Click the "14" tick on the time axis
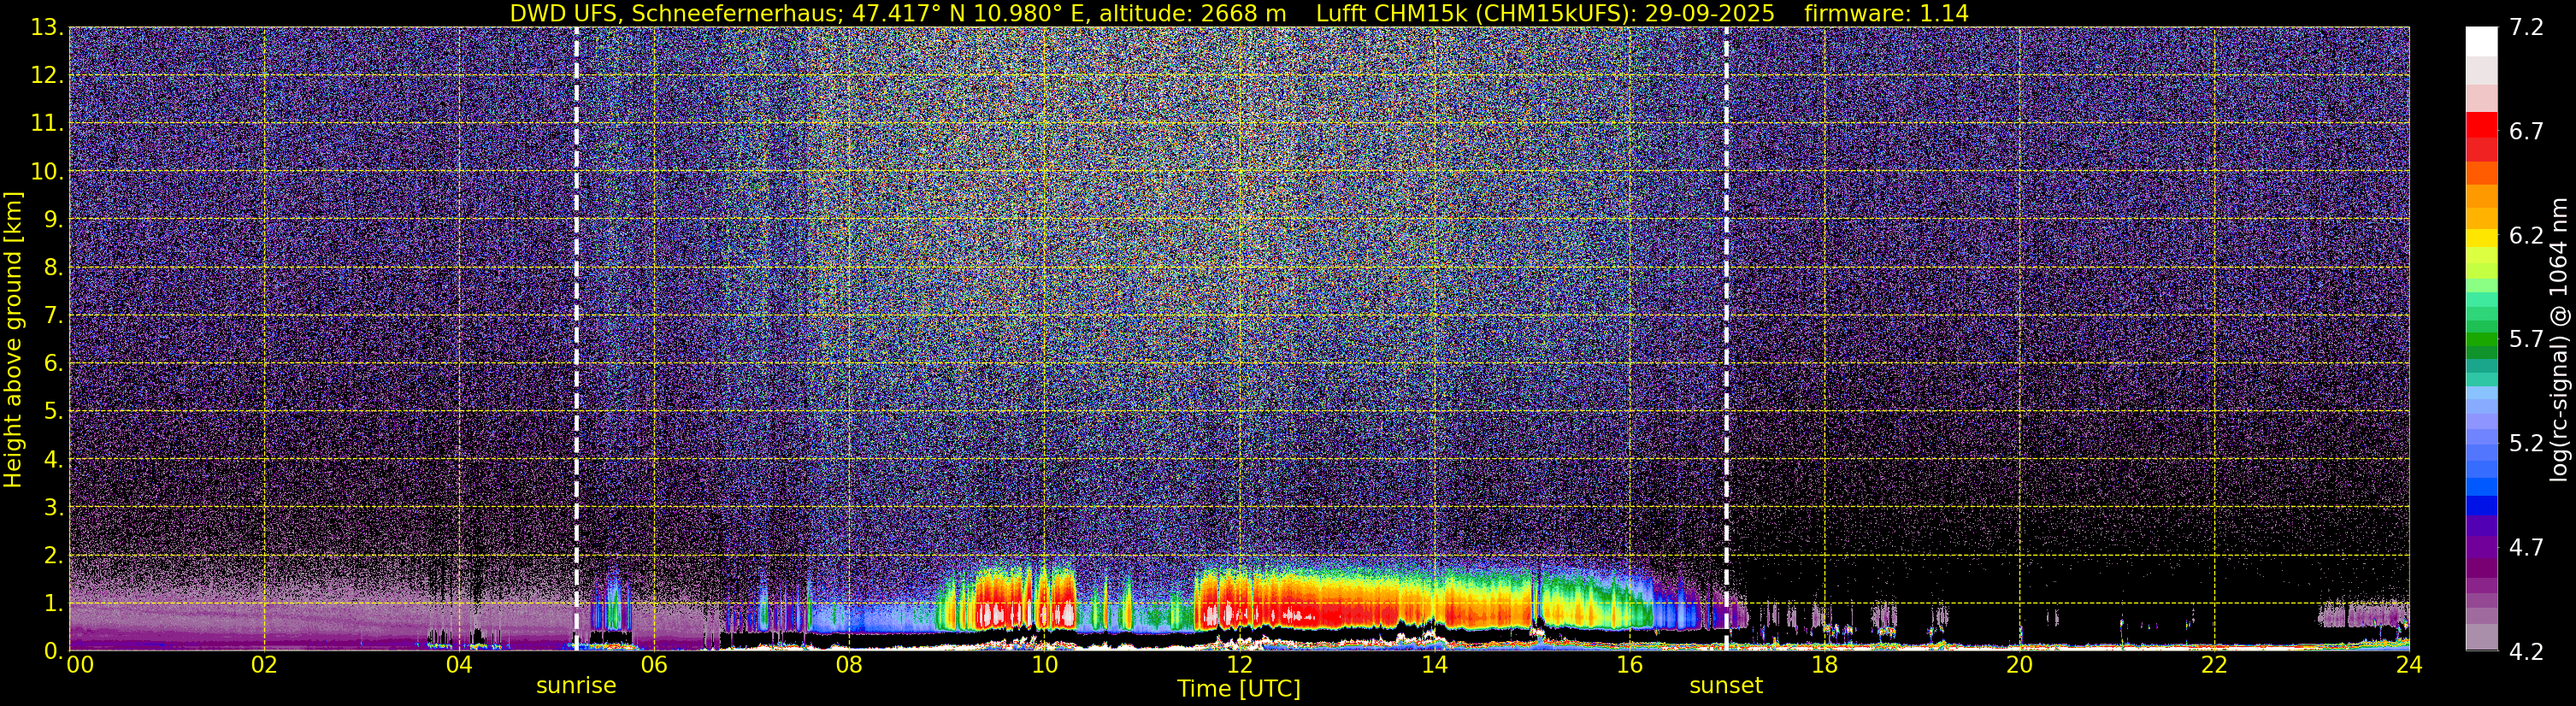The width and height of the screenshot is (2576, 706). pos(1434,666)
